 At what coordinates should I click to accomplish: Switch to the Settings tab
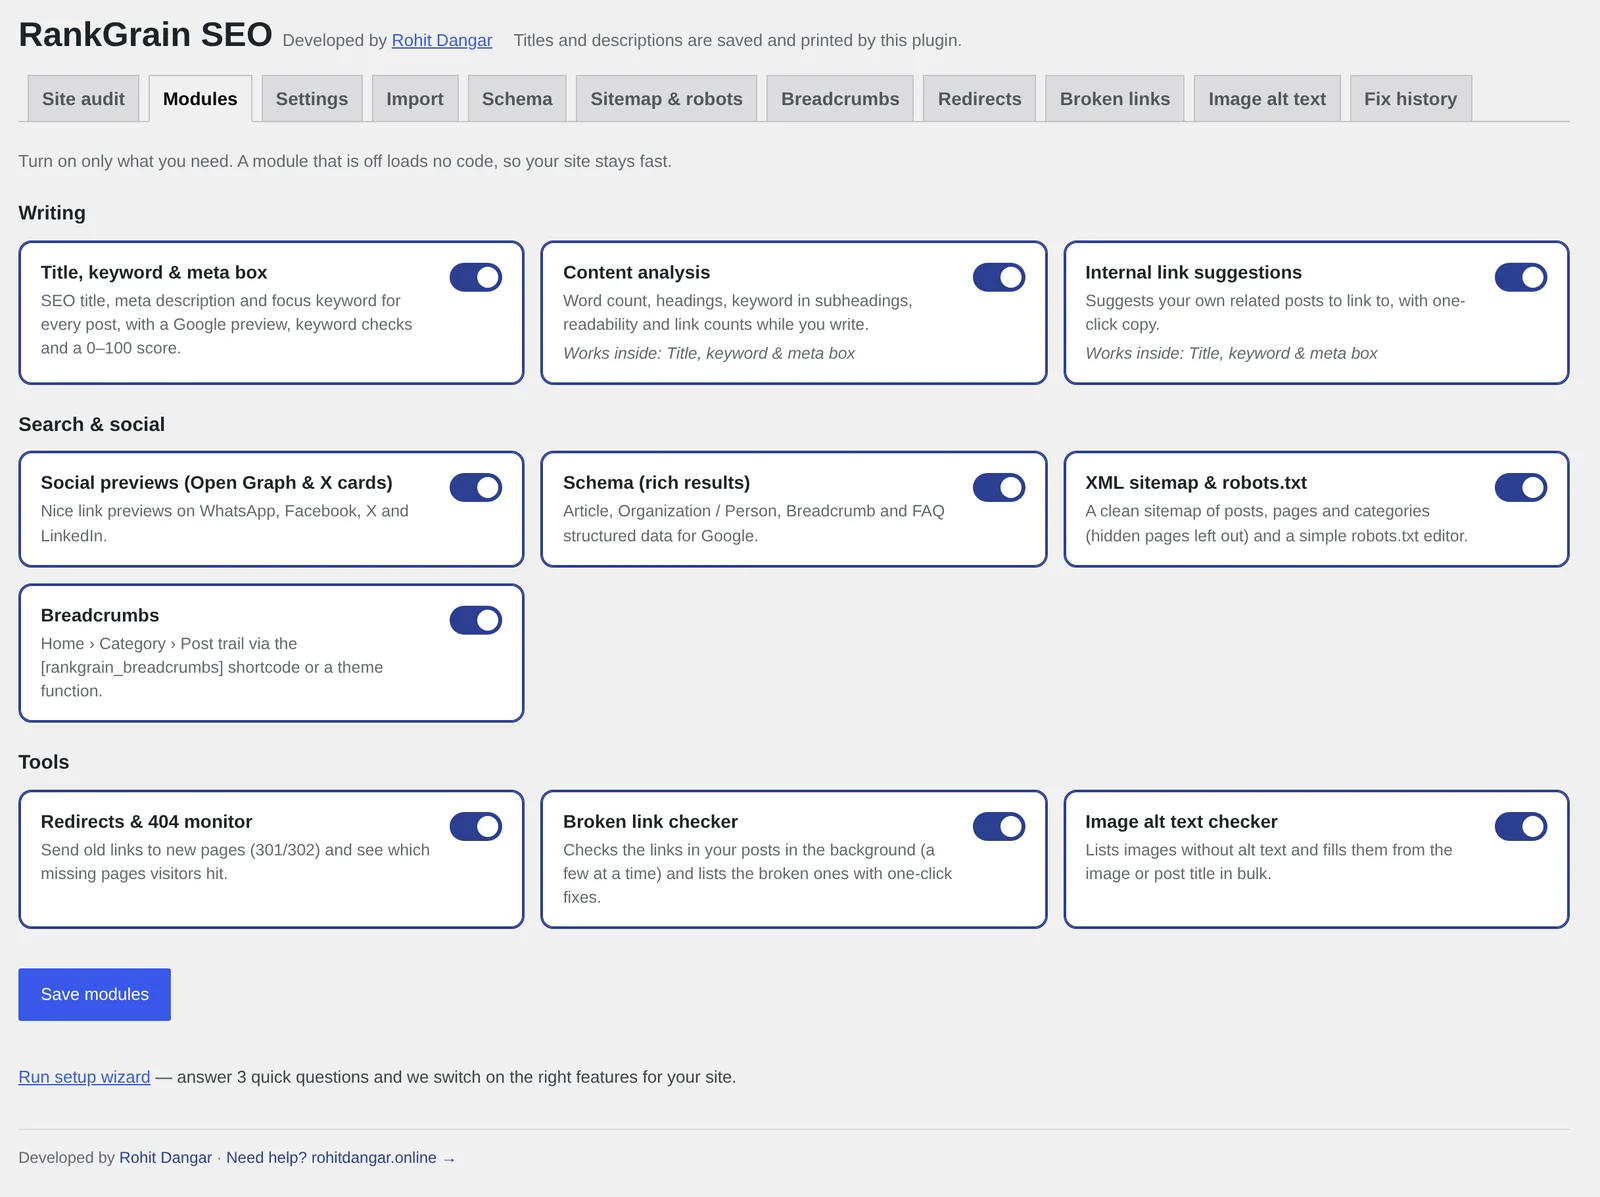pyautogui.click(x=312, y=99)
